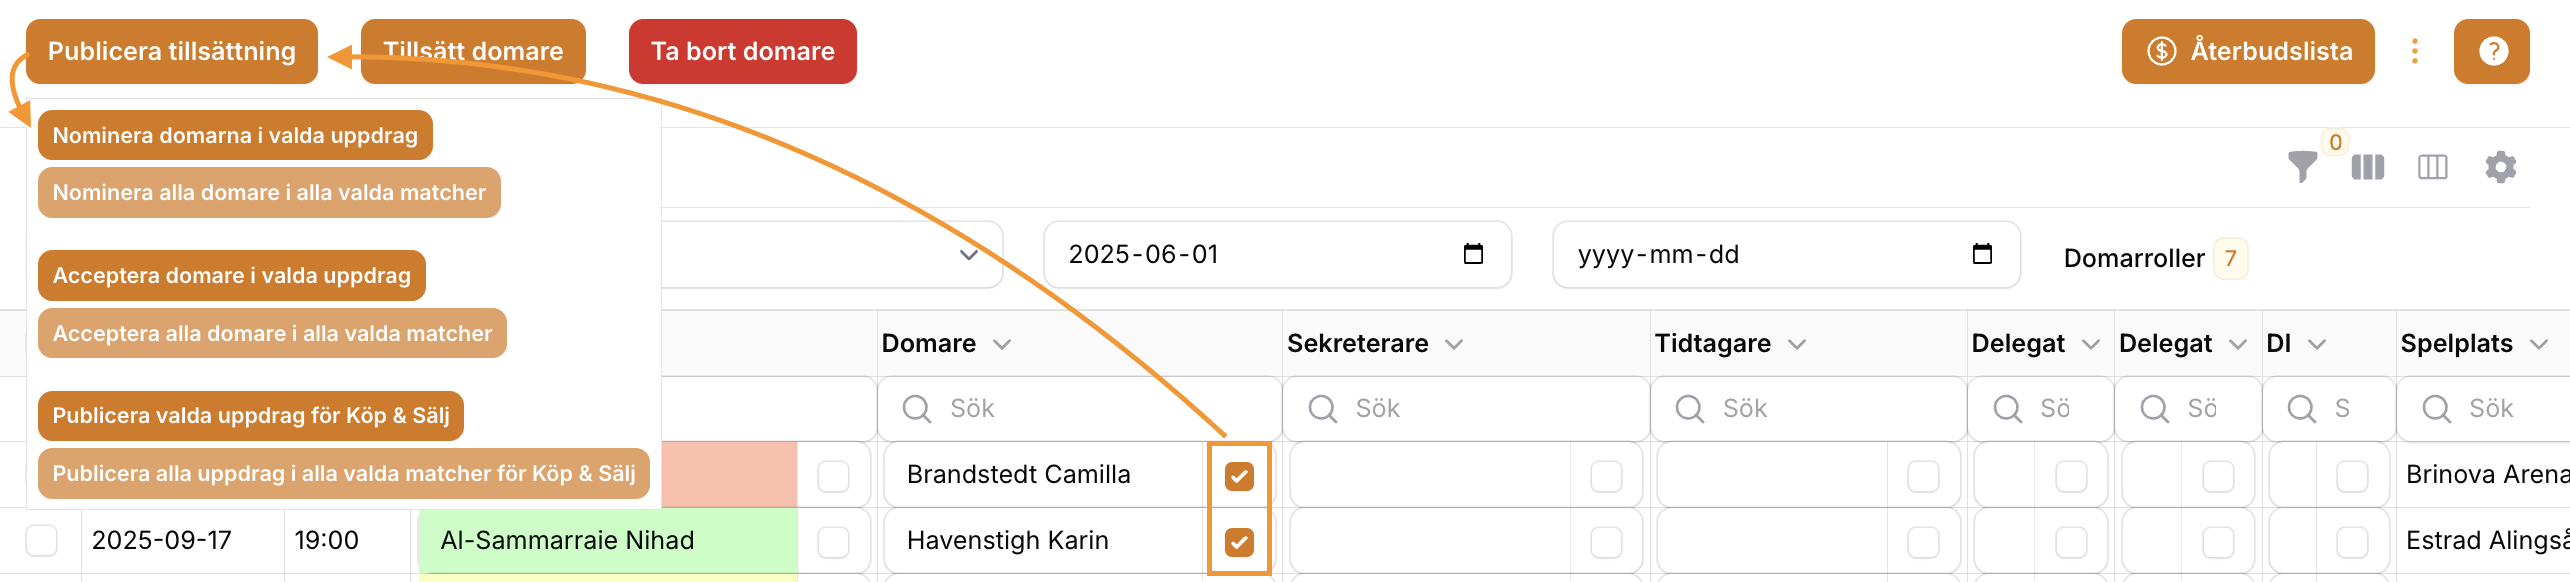Open the three-dot more options menu
This screenshot has height=582, width=2570.
2414,51
